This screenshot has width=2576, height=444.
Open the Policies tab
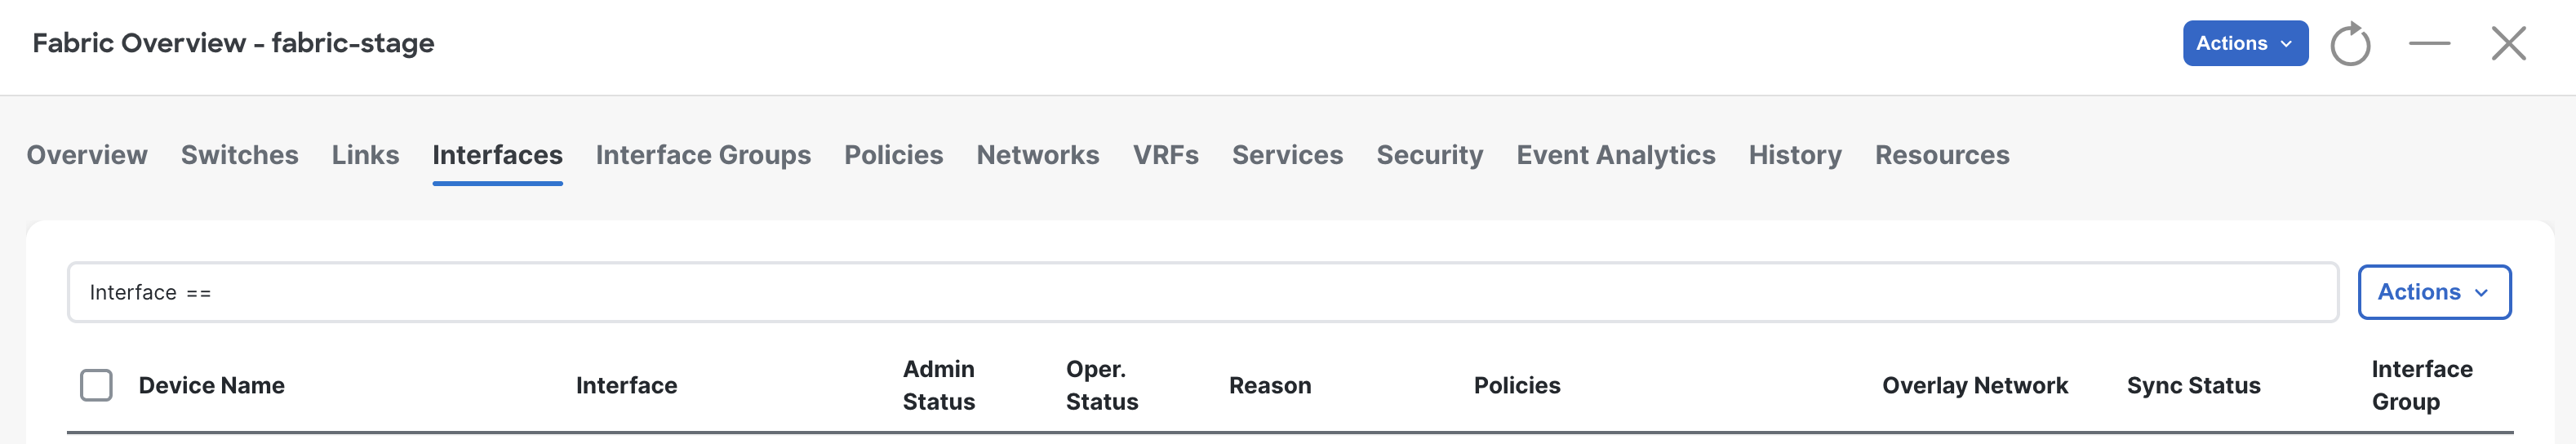pos(893,155)
